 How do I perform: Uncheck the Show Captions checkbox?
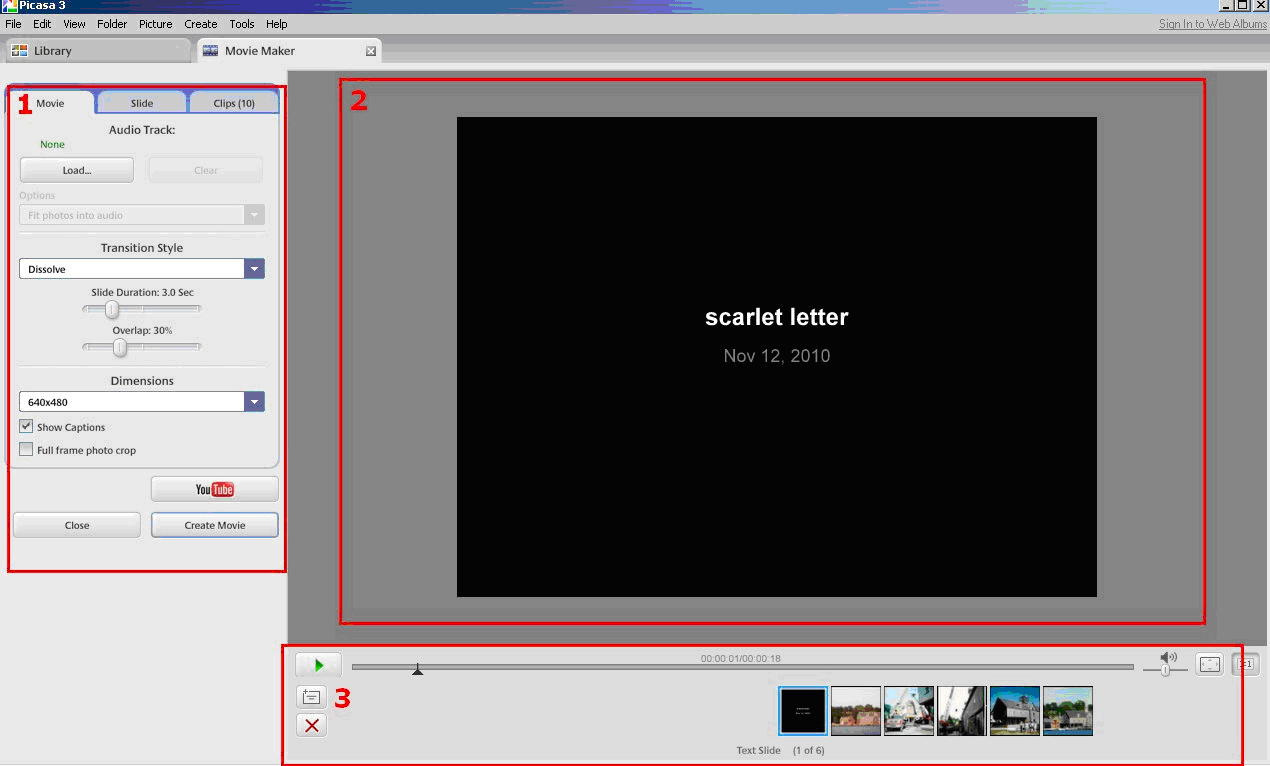(x=27, y=427)
